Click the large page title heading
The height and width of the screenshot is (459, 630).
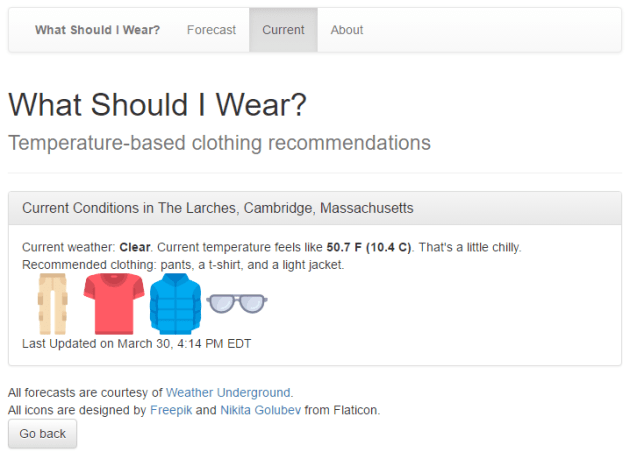click(157, 105)
